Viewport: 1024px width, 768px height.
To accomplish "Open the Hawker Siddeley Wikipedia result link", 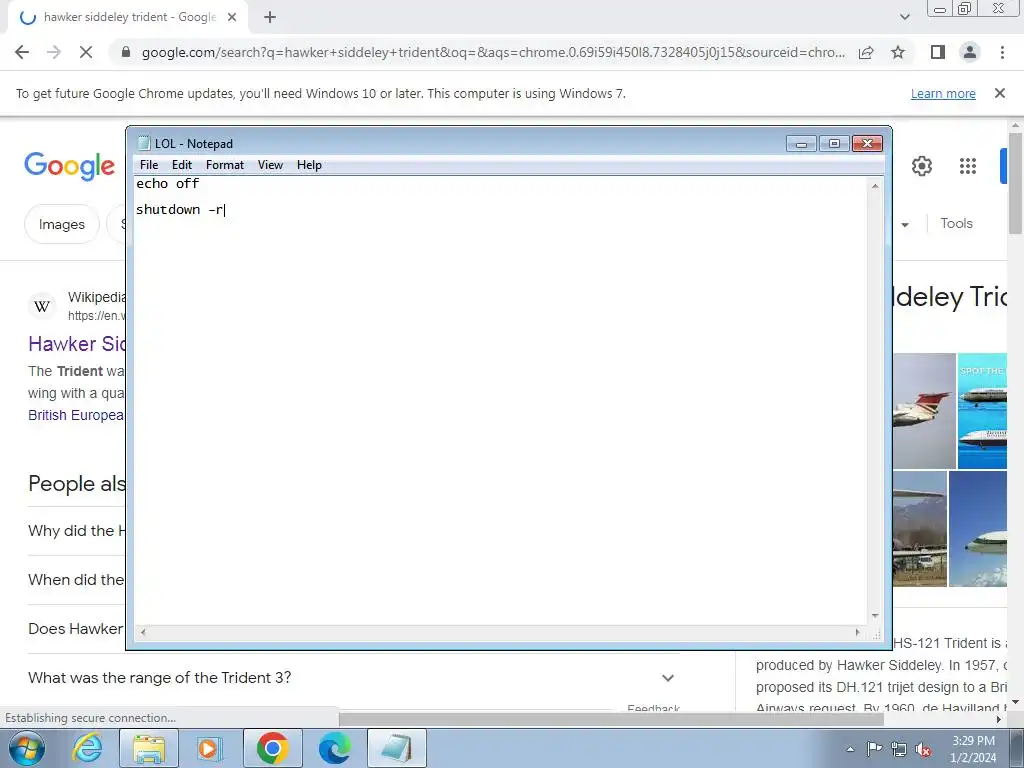I will 76,344.
